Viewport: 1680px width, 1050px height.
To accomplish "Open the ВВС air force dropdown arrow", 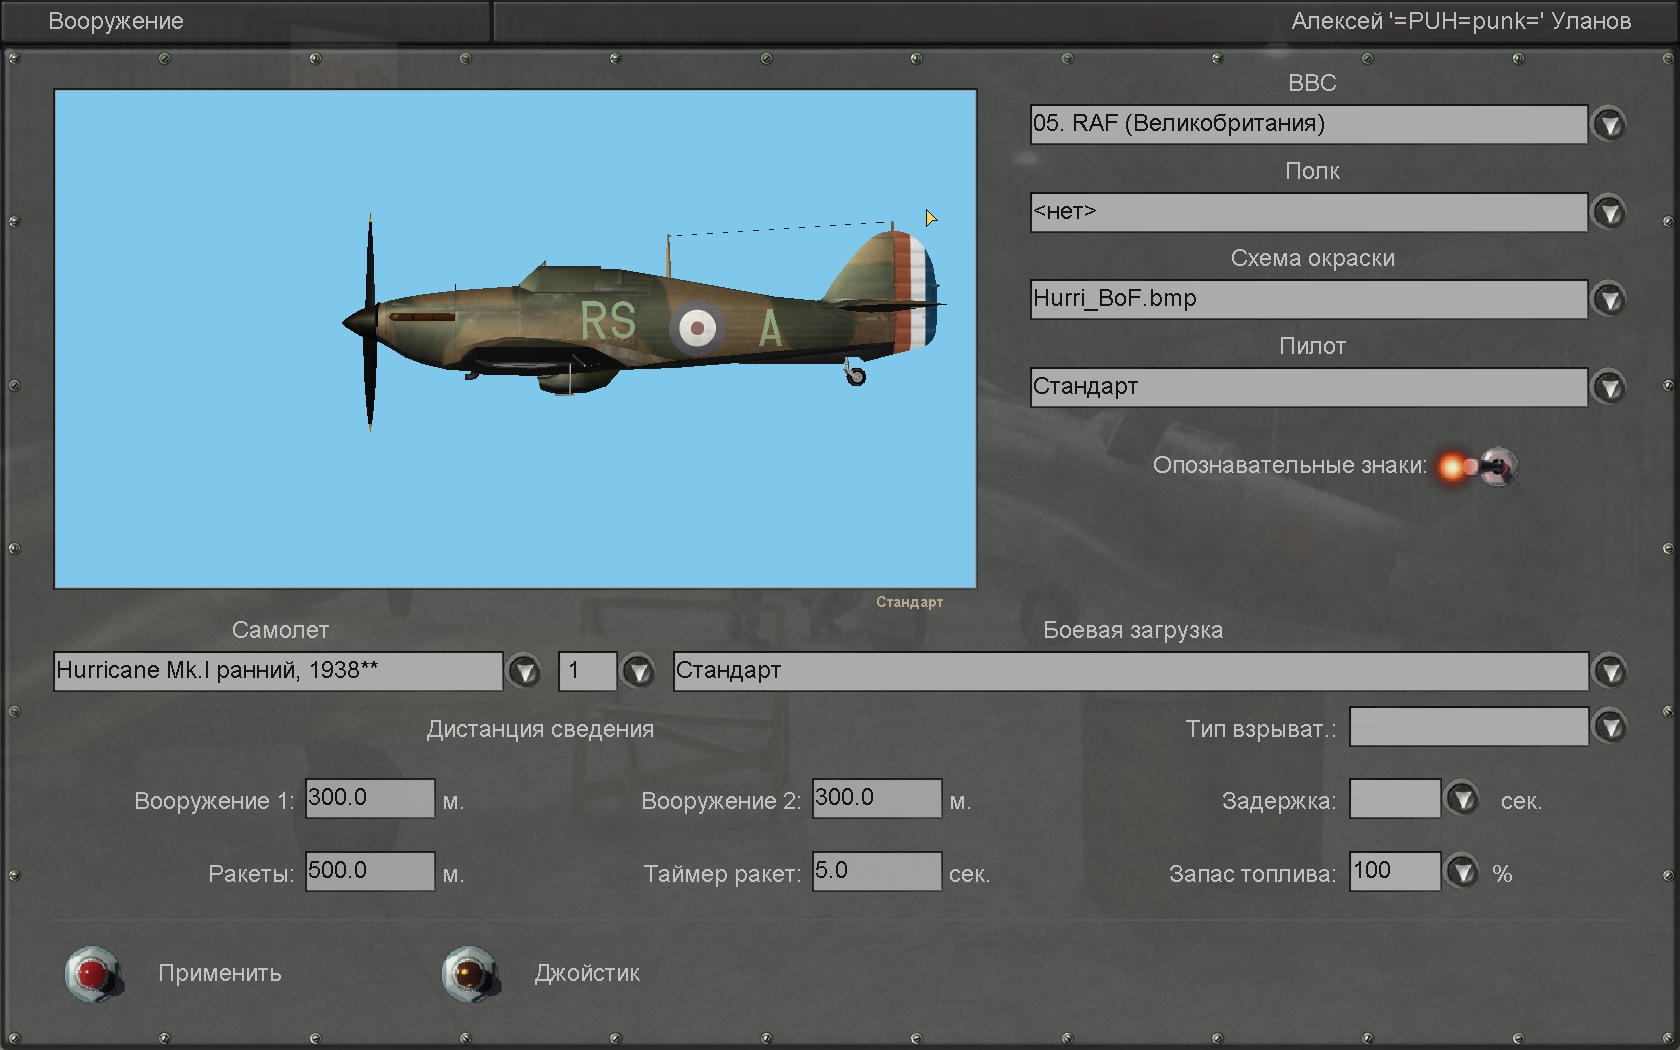I will click(x=1608, y=124).
